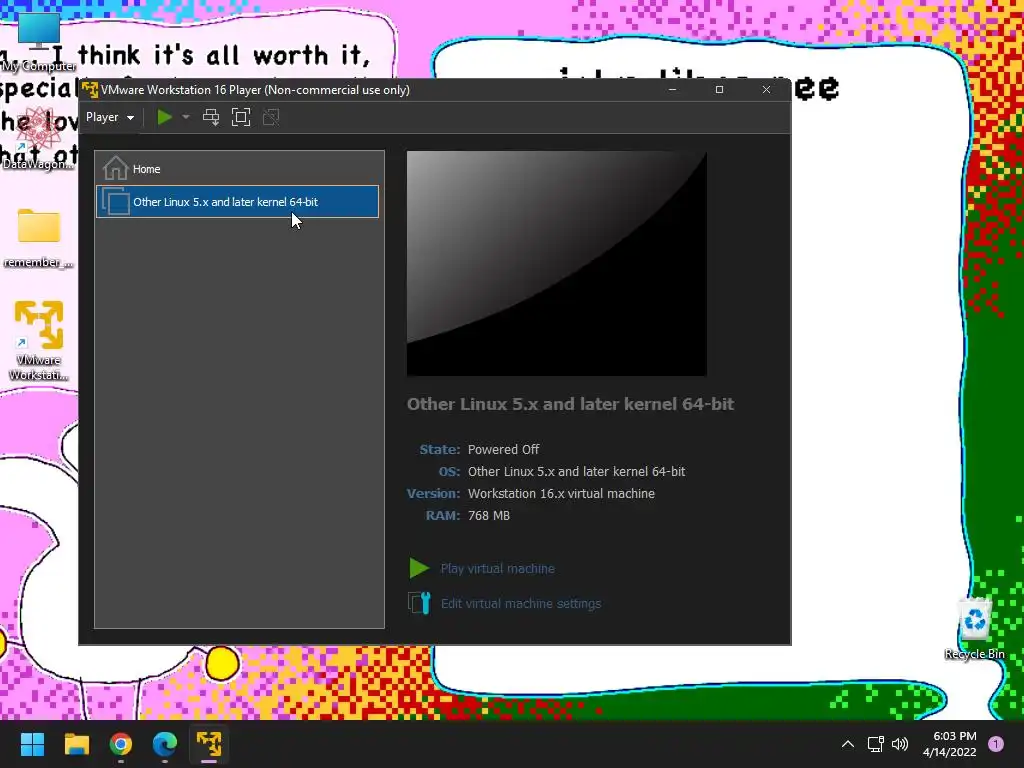Click the 768 MB RAM value

[488, 516]
